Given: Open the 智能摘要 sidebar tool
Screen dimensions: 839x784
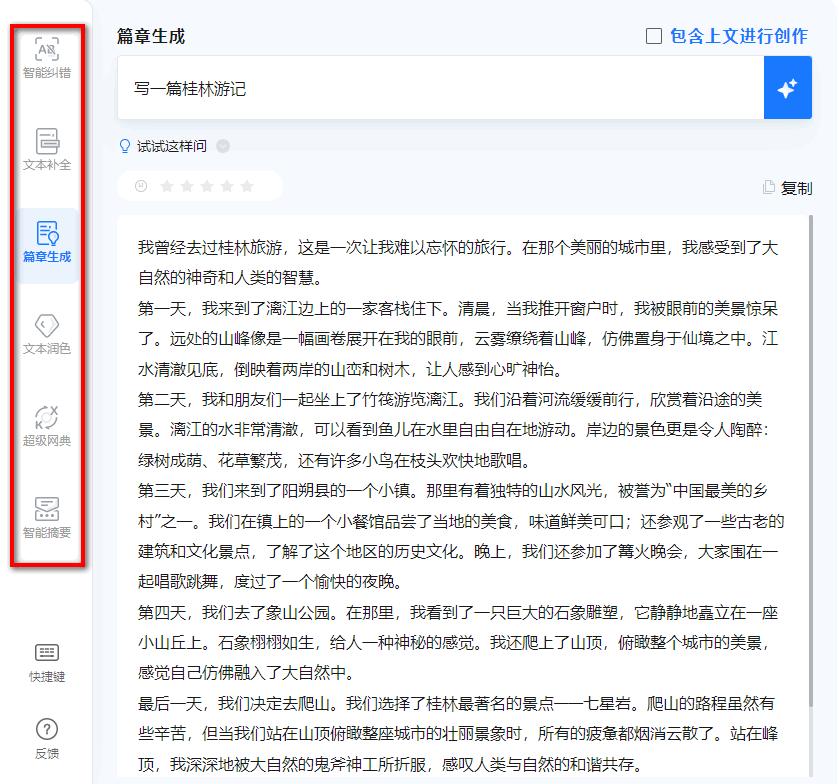Looking at the screenshot, I should pyautogui.click(x=47, y=517).
